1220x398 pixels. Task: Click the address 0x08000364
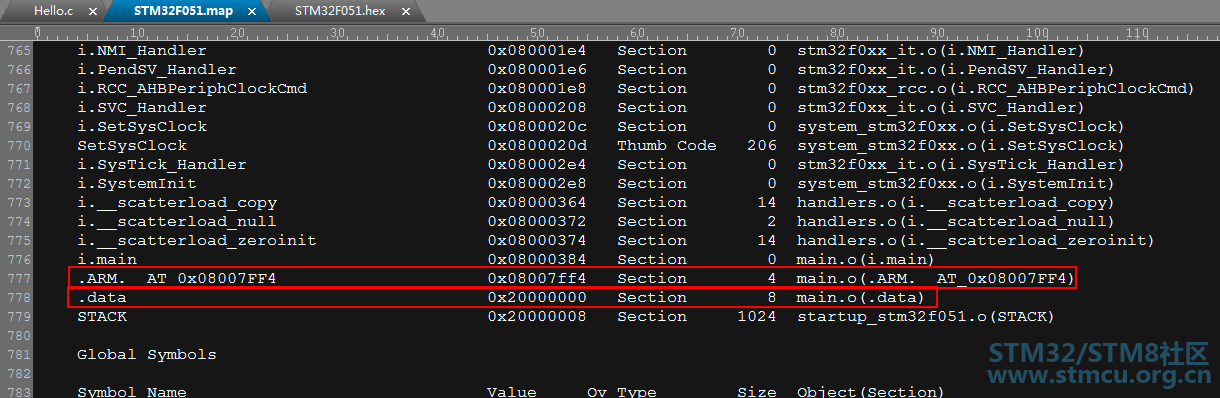click(537, 202)
